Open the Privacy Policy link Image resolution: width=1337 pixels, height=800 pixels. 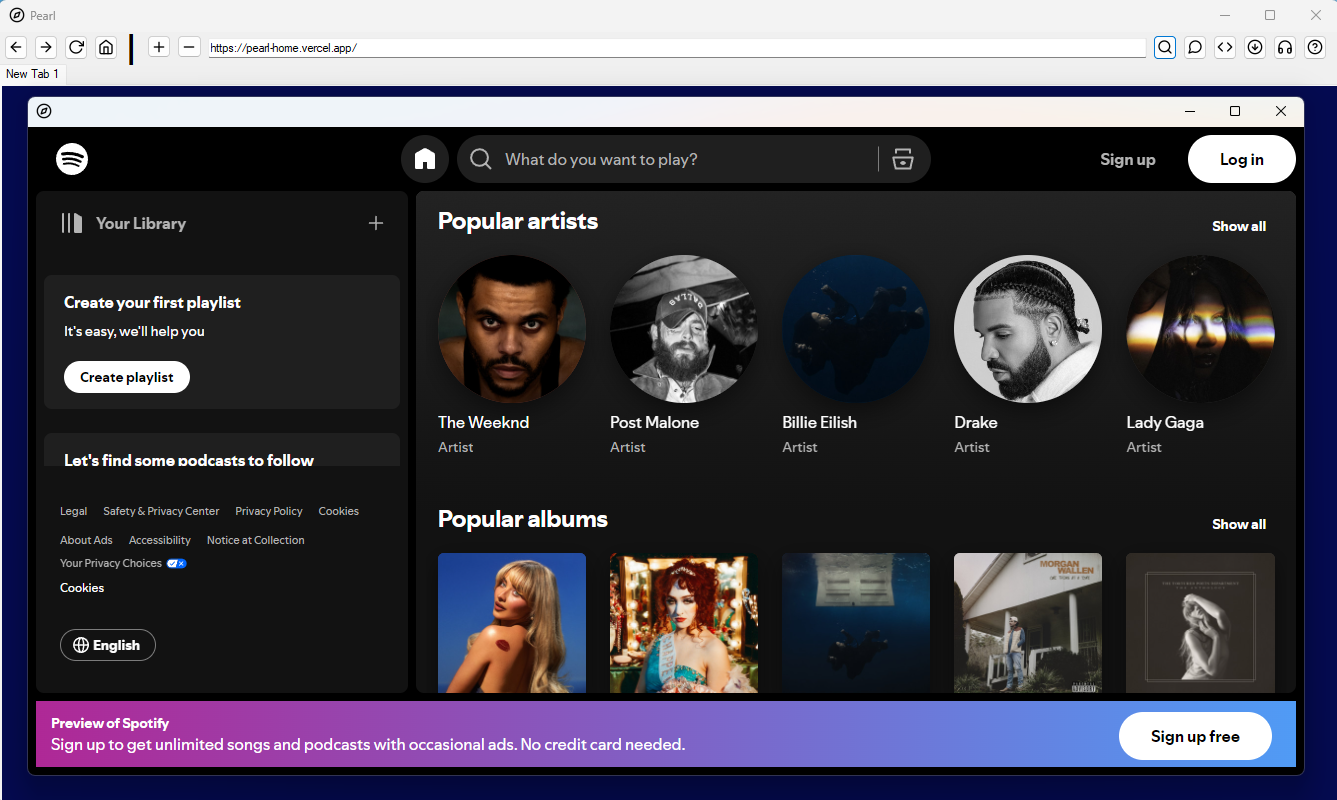(x=268, y=511)
